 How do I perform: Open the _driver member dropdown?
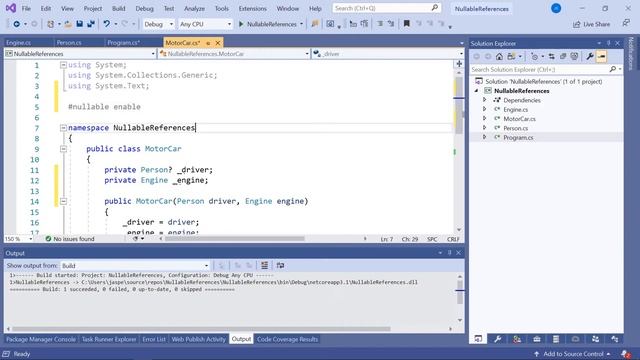click(388, 54)
